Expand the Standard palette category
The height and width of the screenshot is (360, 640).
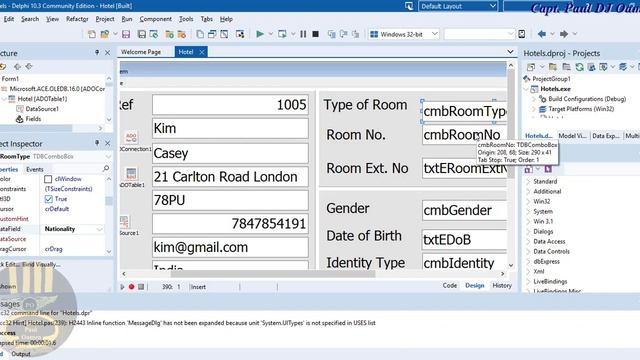(528, 182)
